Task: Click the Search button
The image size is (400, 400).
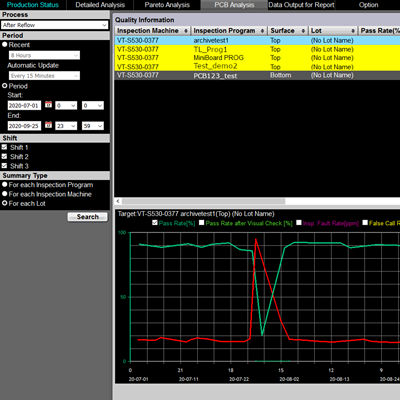Action: (88, 217)
